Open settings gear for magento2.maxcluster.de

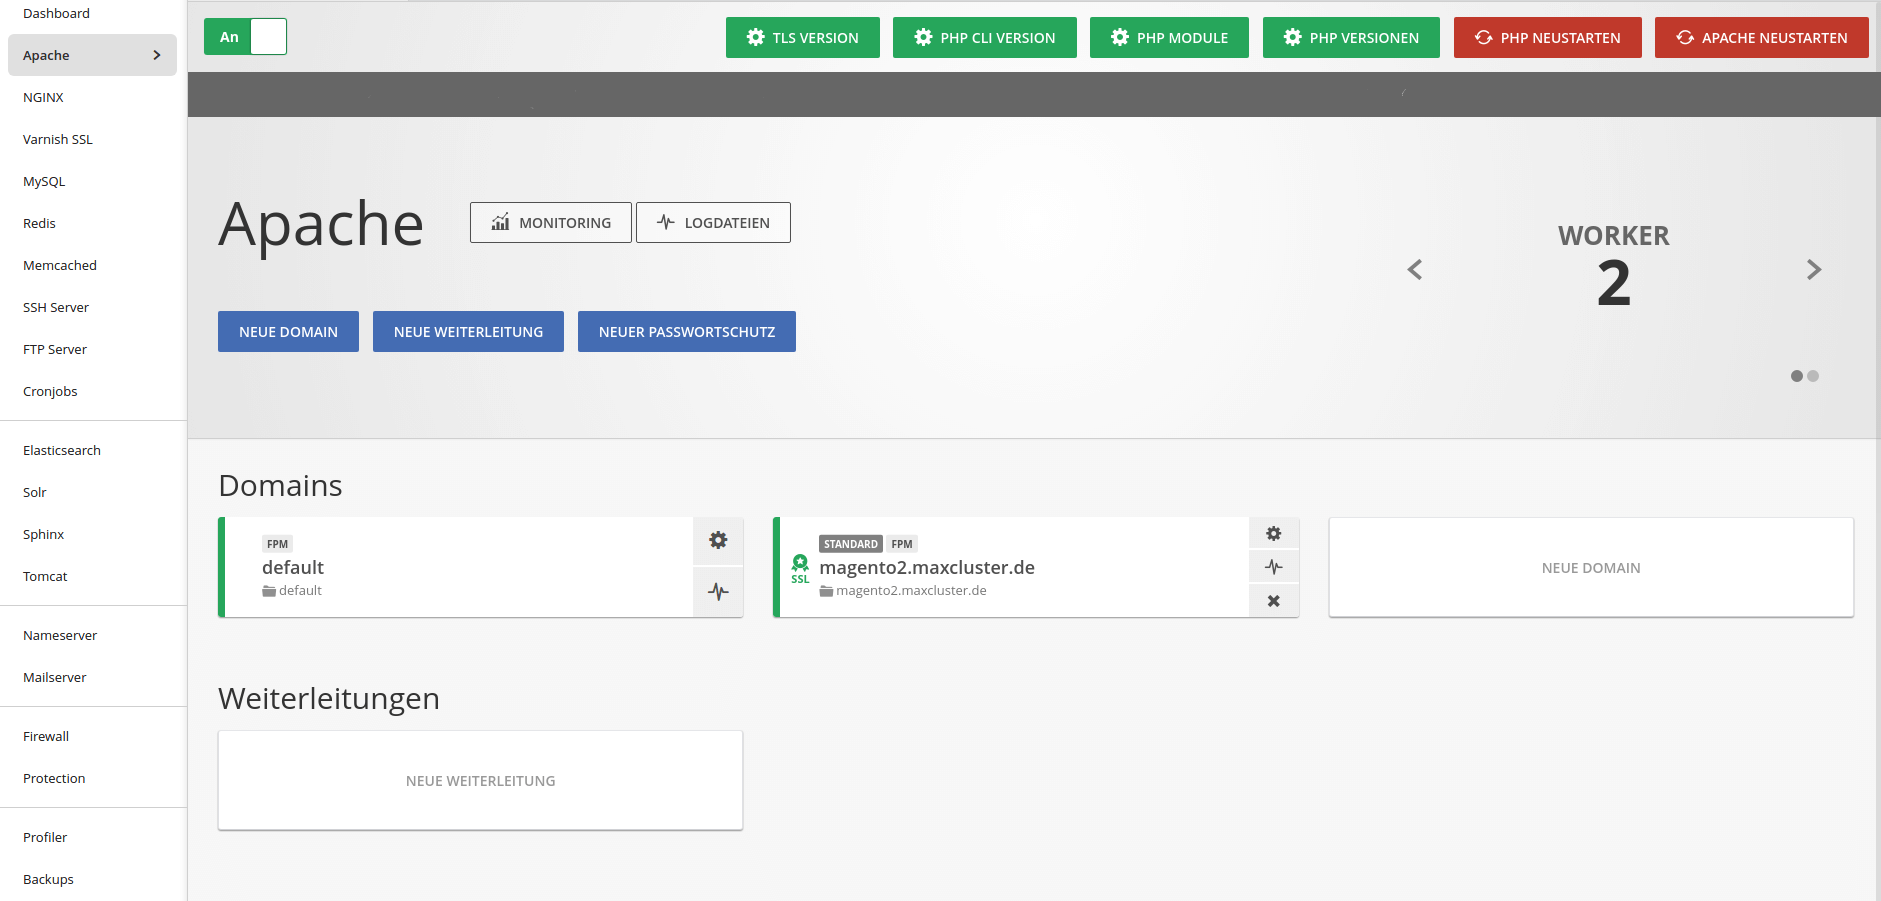coord(1274,533)
